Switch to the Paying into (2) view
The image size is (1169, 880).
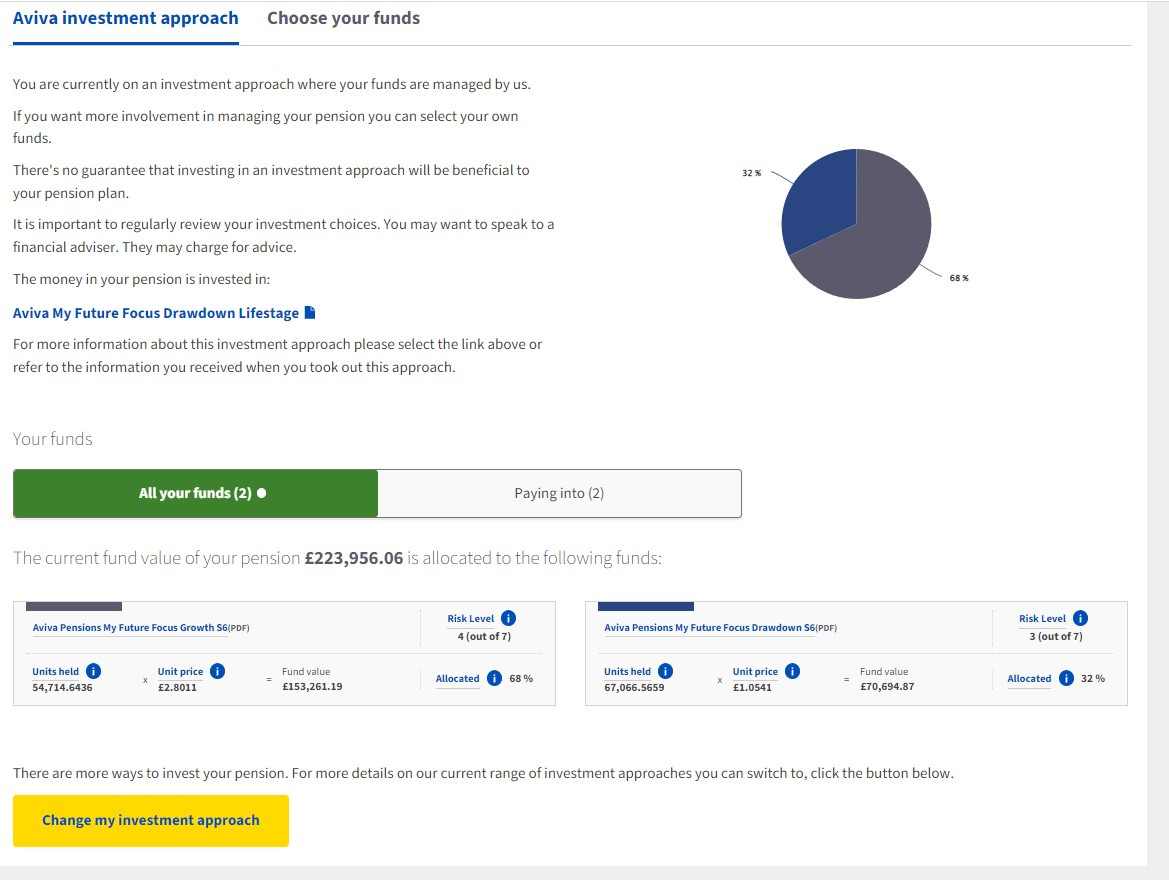[x=559, y=493]
